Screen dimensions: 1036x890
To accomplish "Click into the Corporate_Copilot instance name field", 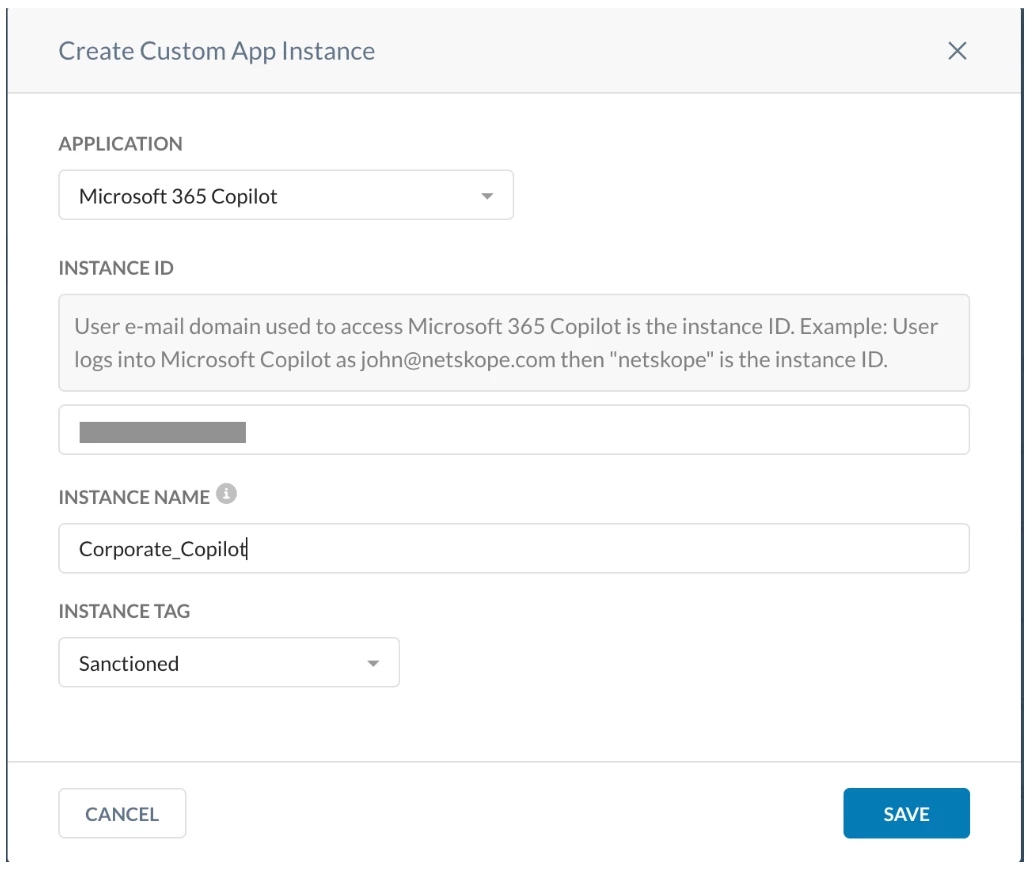I will coord(513,549).
